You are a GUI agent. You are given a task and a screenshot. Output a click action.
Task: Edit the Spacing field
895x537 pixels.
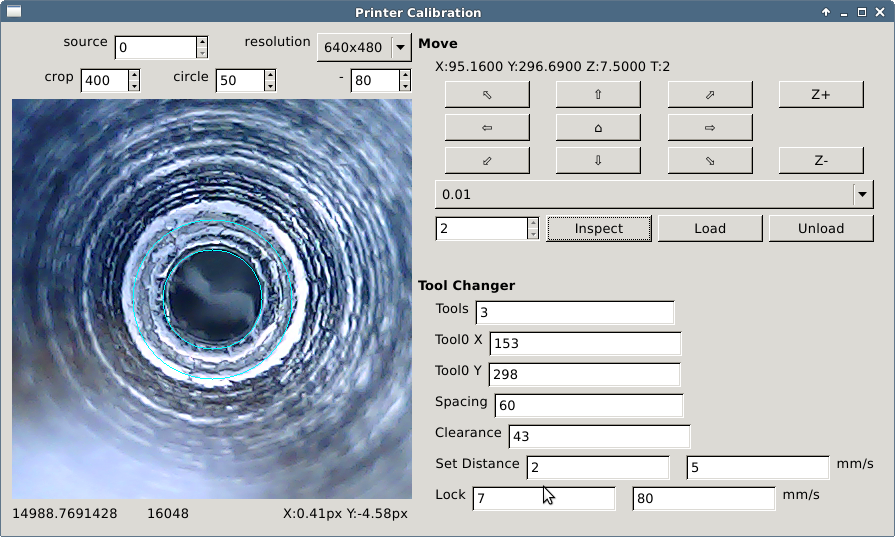(588, 405)
